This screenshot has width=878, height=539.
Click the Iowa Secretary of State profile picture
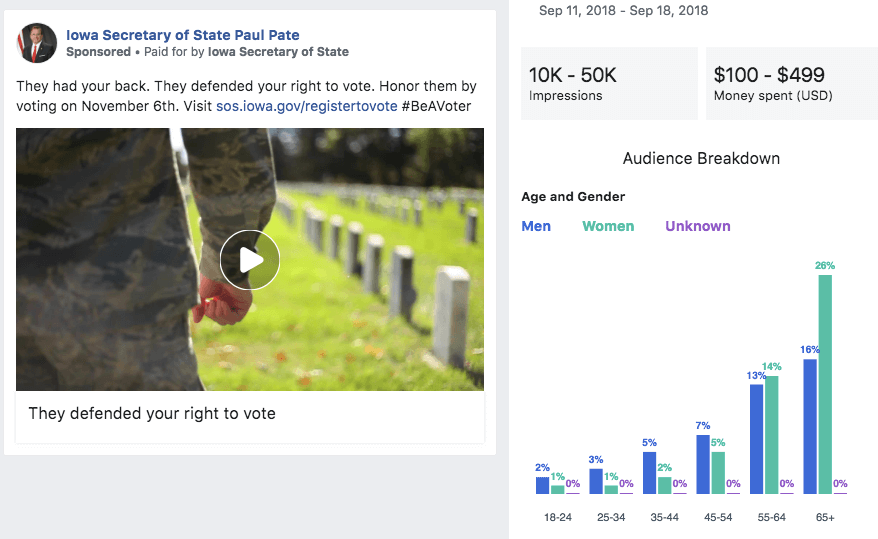(37, 43)
